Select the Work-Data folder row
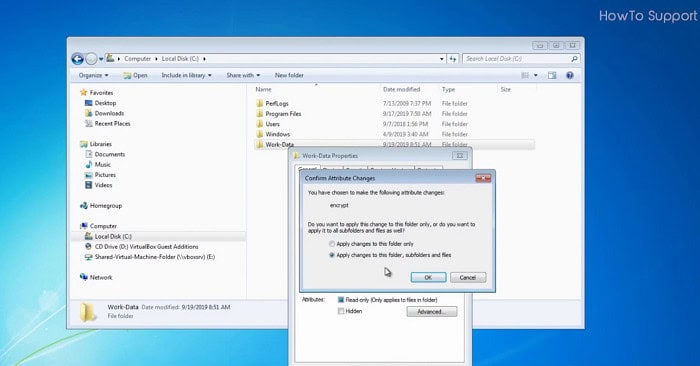 tap(394, 145)
